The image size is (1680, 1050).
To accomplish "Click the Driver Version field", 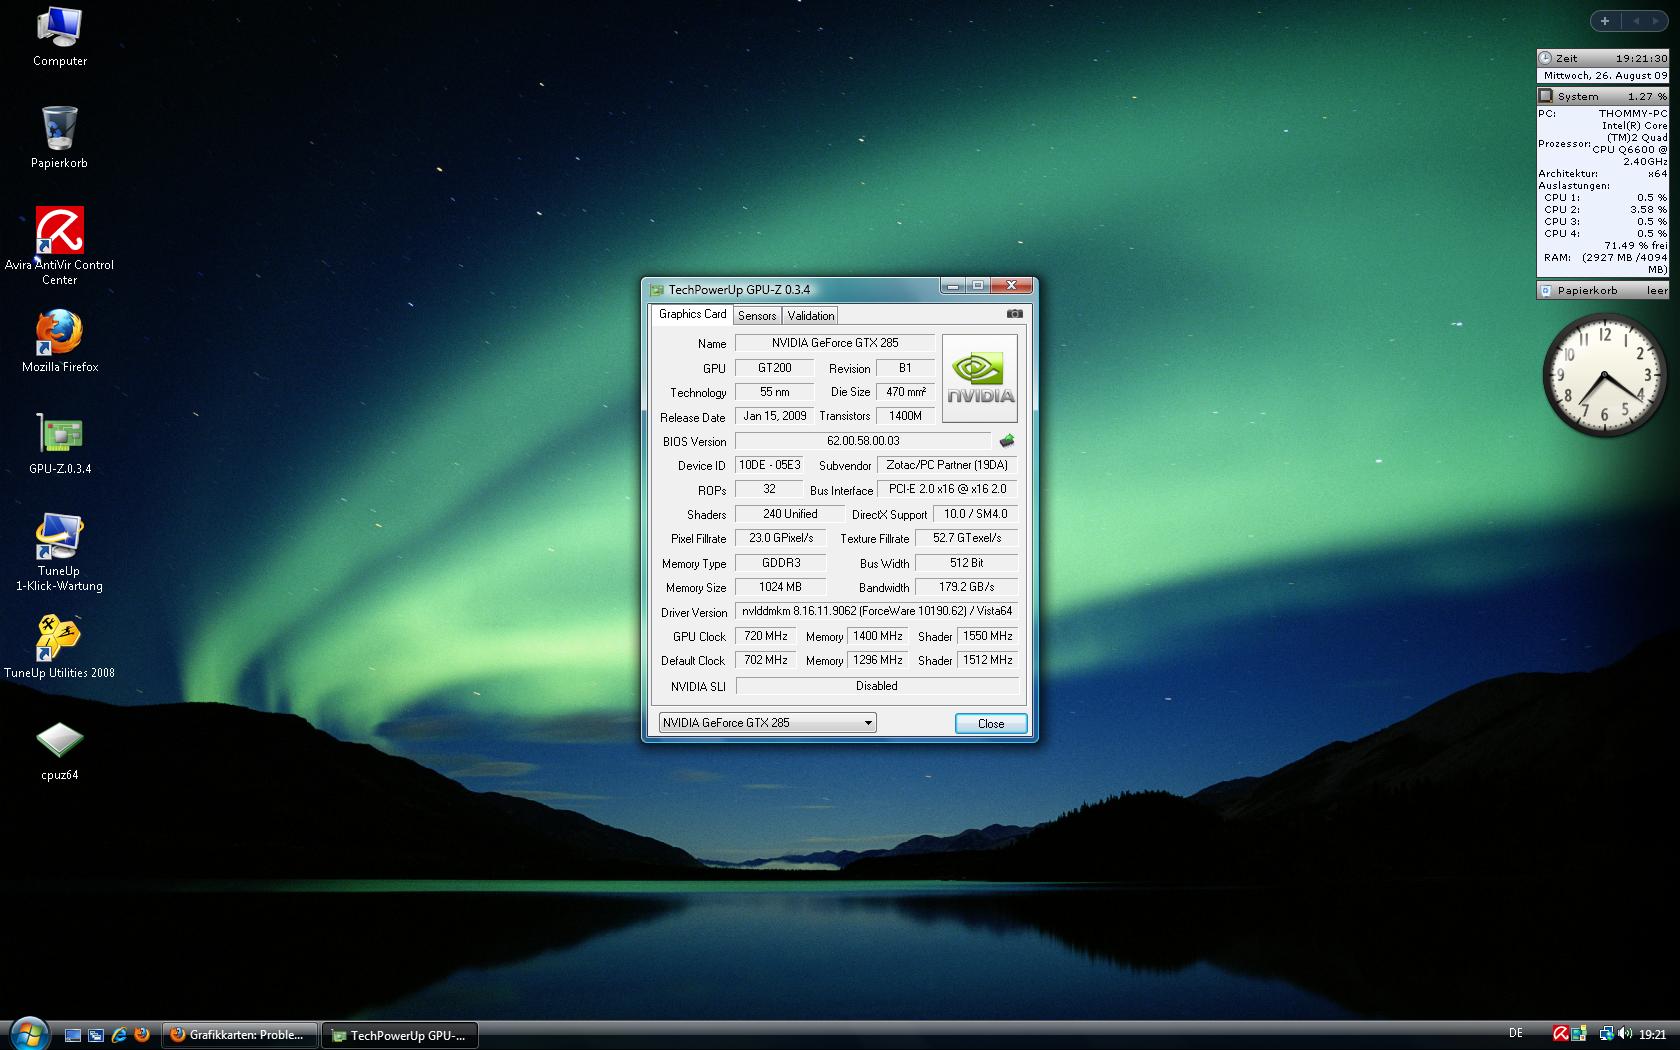I will [x=877, y=611].
